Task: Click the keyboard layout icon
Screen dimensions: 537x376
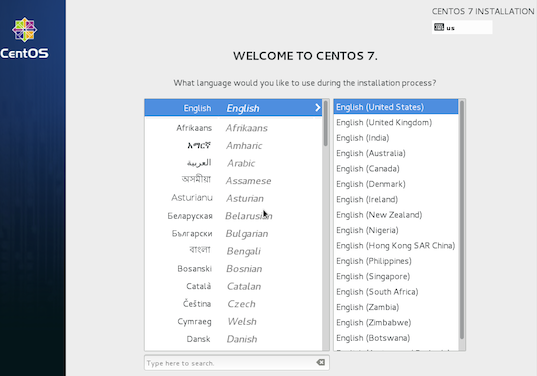Action: (439, 27)
